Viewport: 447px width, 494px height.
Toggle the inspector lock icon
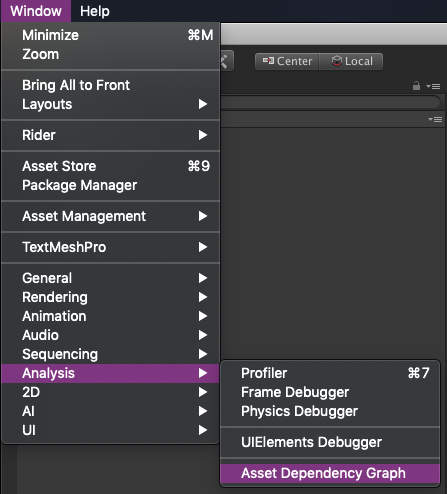pyautogui.click(x=416, y=86)
